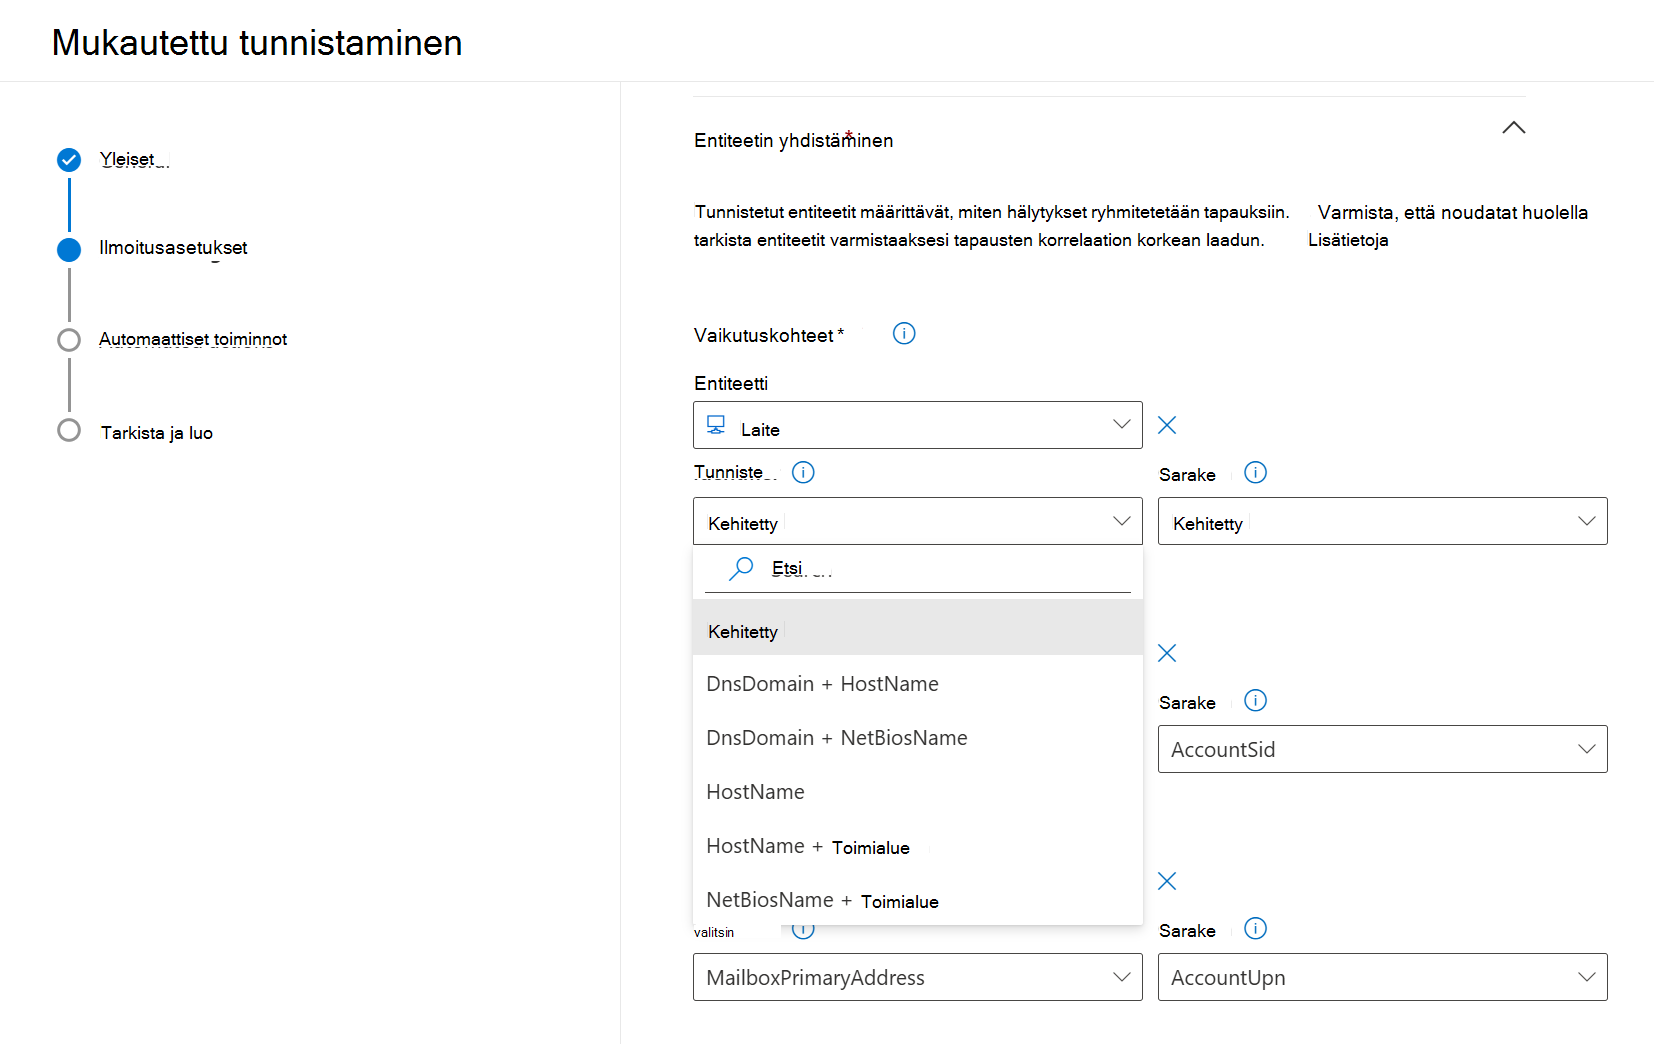1654x1044 pixels.
Task: Open the MailboxPrimaryAddress identifier dropdown
Action: [x=917, y=977]
